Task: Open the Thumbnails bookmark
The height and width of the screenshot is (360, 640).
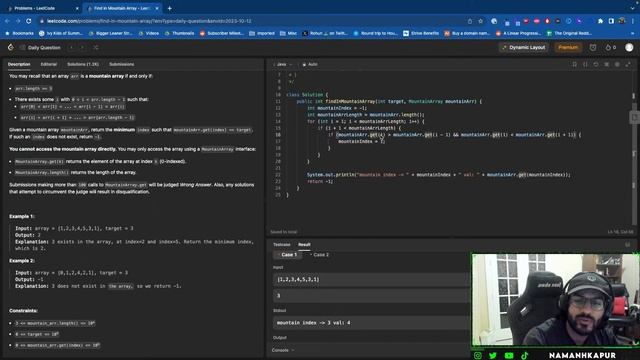Action: [180, 33]
